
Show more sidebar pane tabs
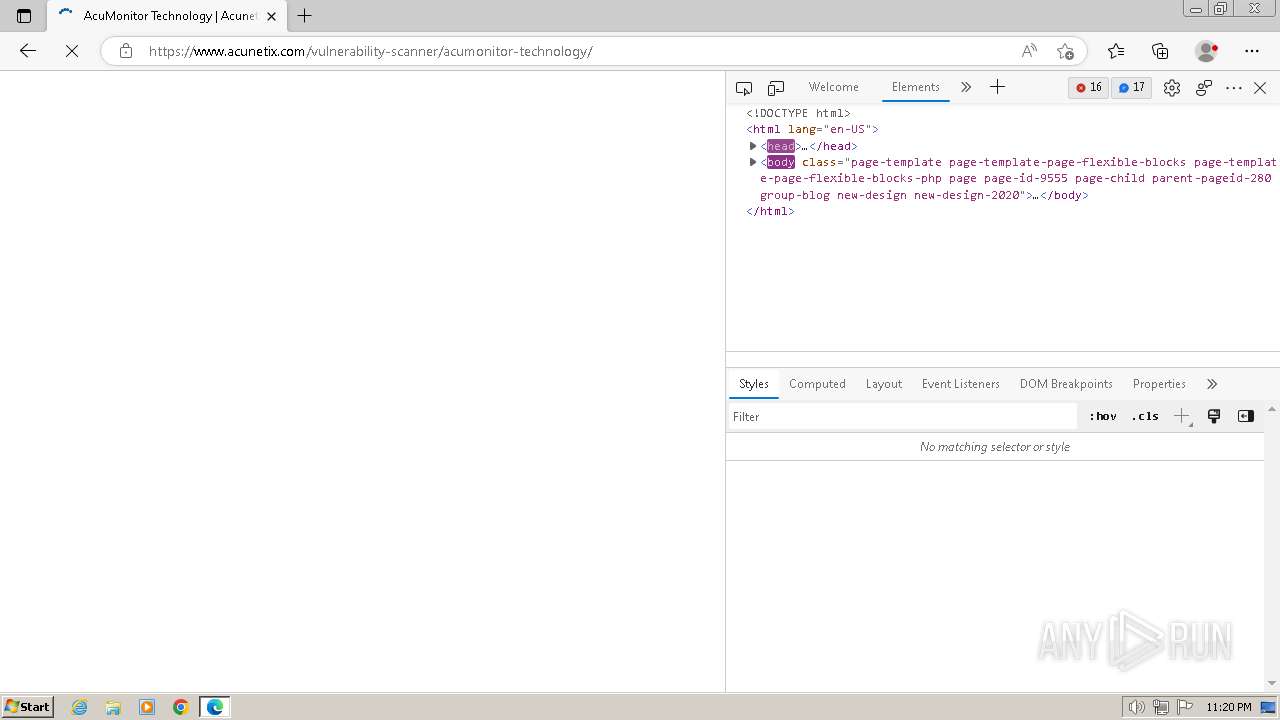coord(1212,384)
